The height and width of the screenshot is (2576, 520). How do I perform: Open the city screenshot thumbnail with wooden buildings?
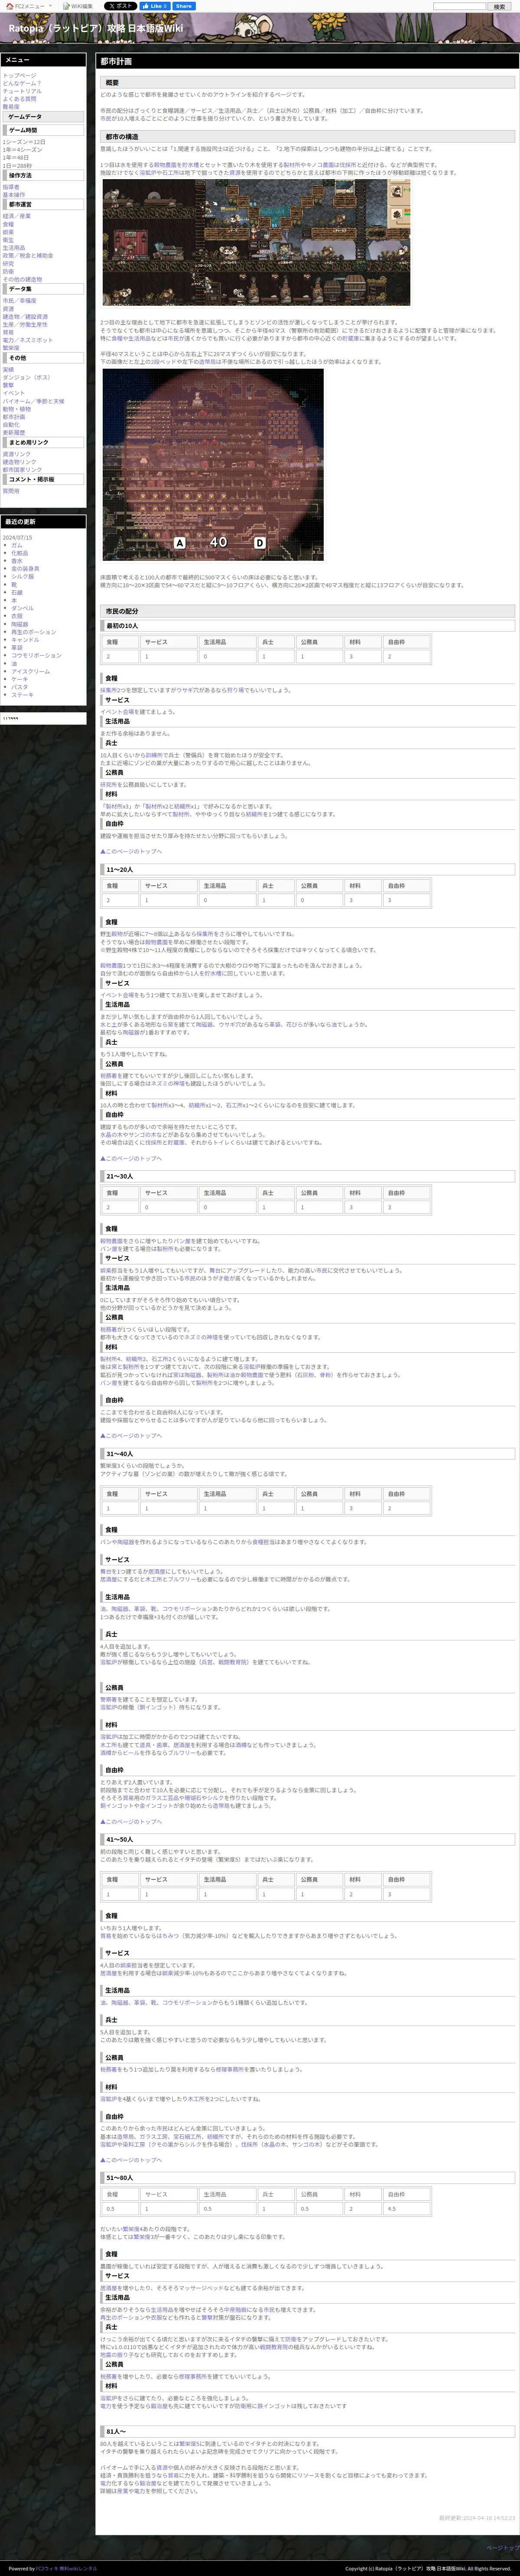(256, 242)
